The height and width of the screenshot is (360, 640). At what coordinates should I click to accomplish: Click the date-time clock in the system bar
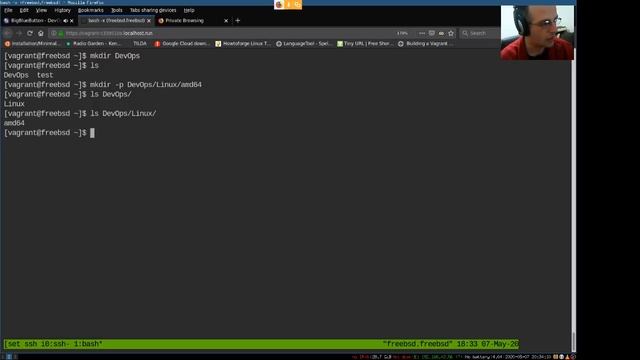[528, 357]
